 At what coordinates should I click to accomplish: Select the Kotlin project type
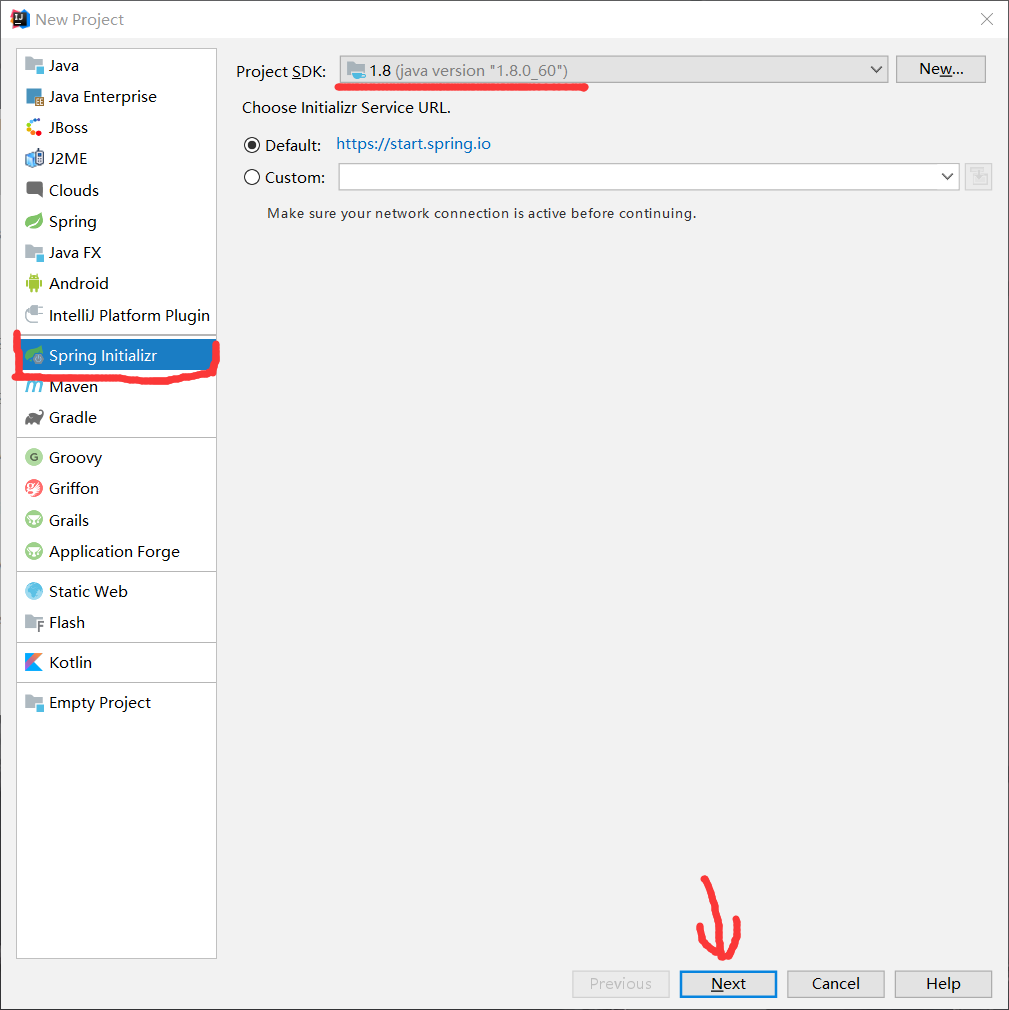(68, 662)
